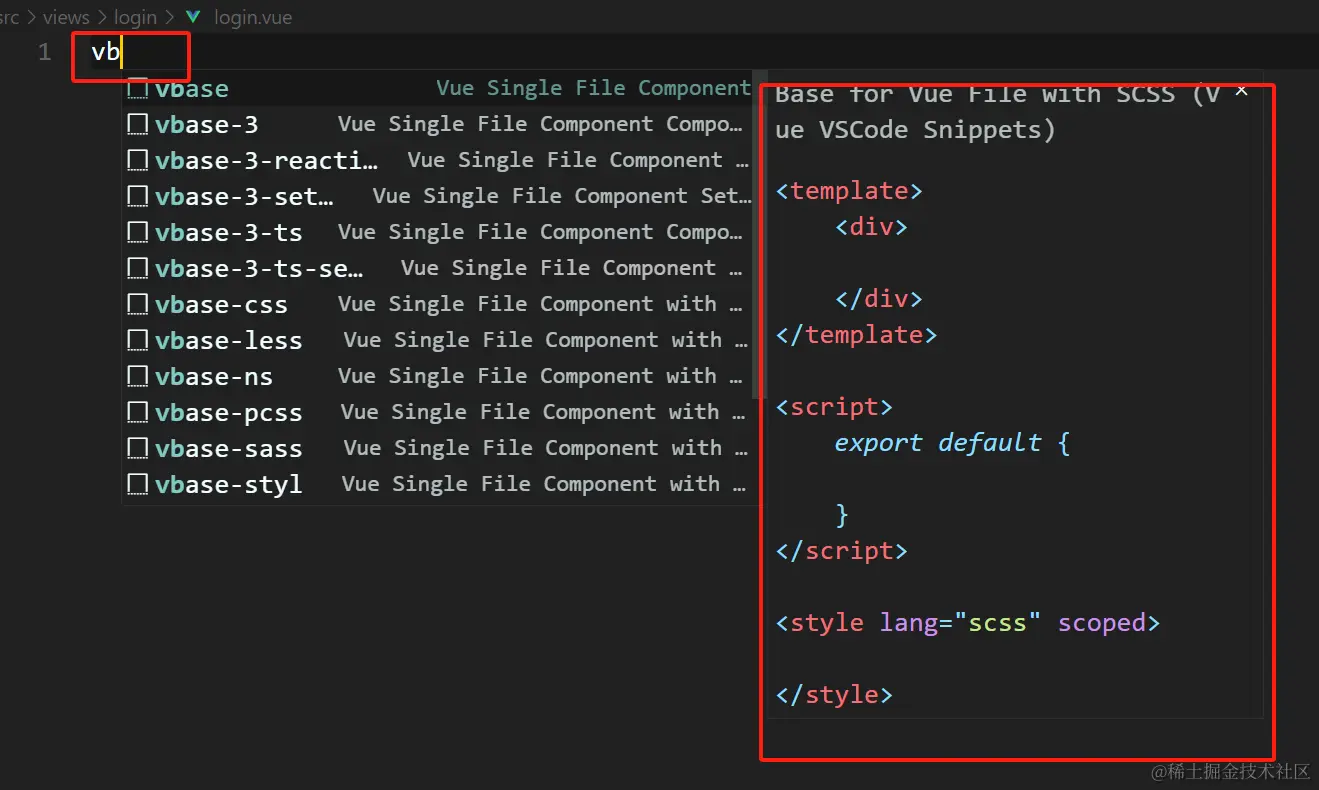The image size is (1319, 790).
Task: Click the snippet icon beside vbase-ns
Action: coord(138,376)
